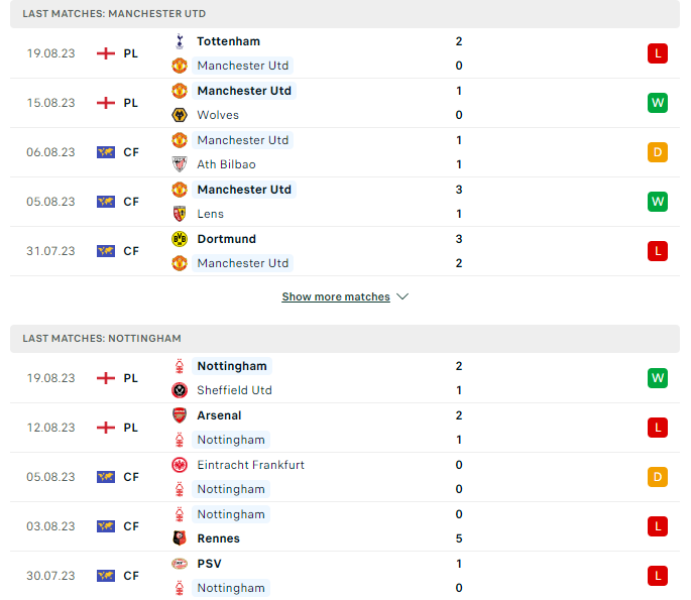Click the CF competition icon for Dortmund match
Image resolution: width=691 pixels, height=600 pixels.
coord(106,251)
